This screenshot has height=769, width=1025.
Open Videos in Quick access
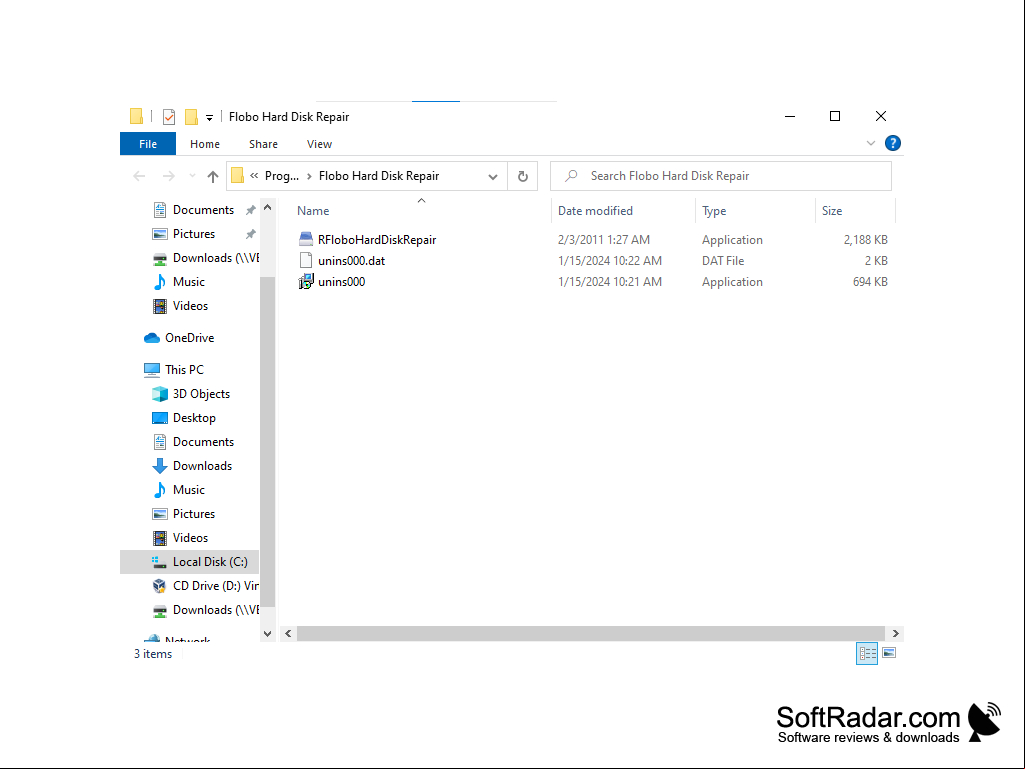[x=190, y=306]
